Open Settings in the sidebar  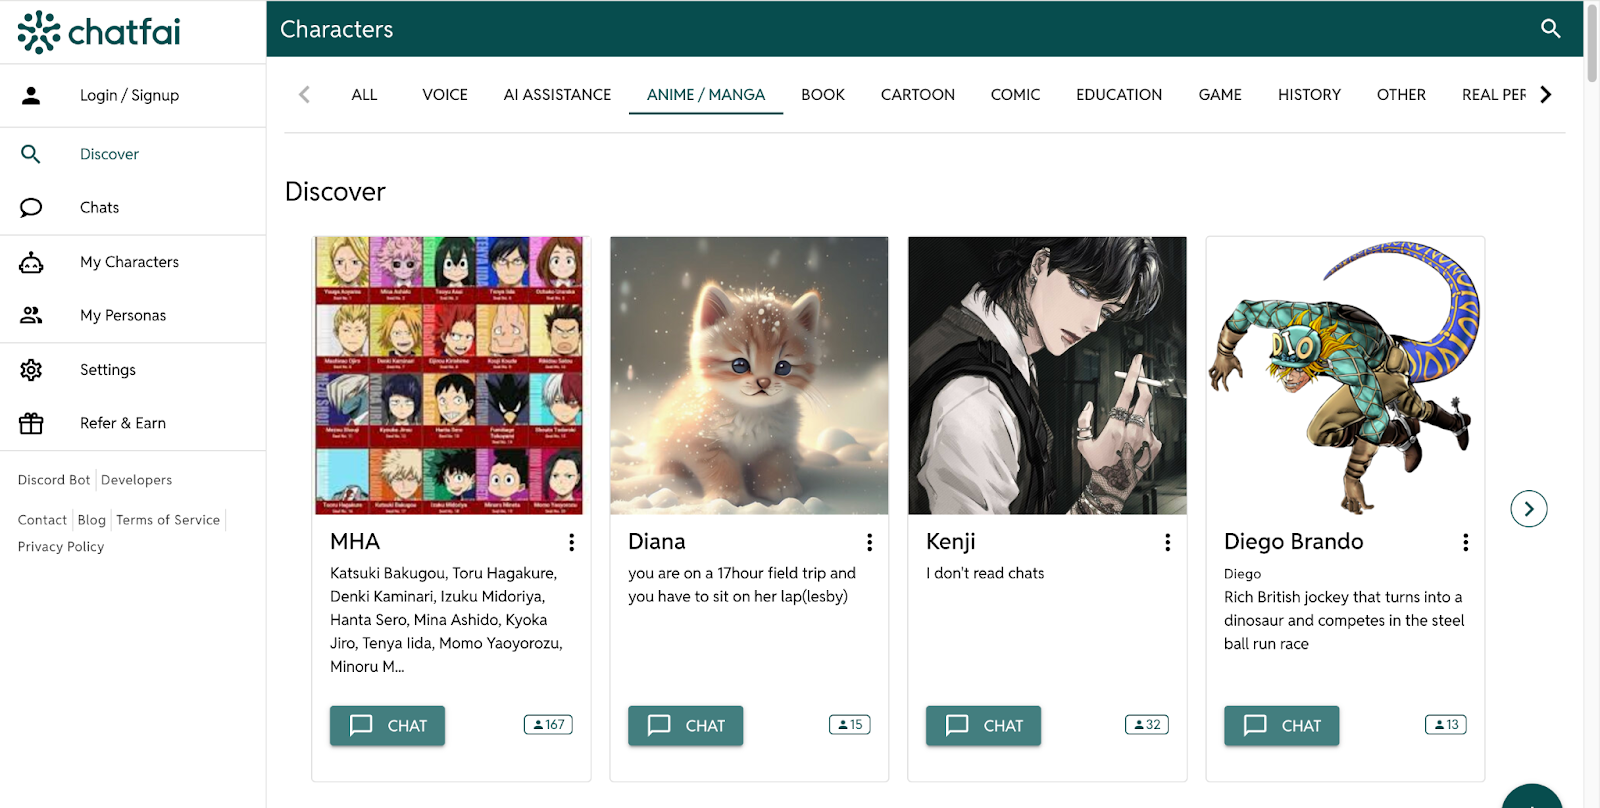click(108, 369)
